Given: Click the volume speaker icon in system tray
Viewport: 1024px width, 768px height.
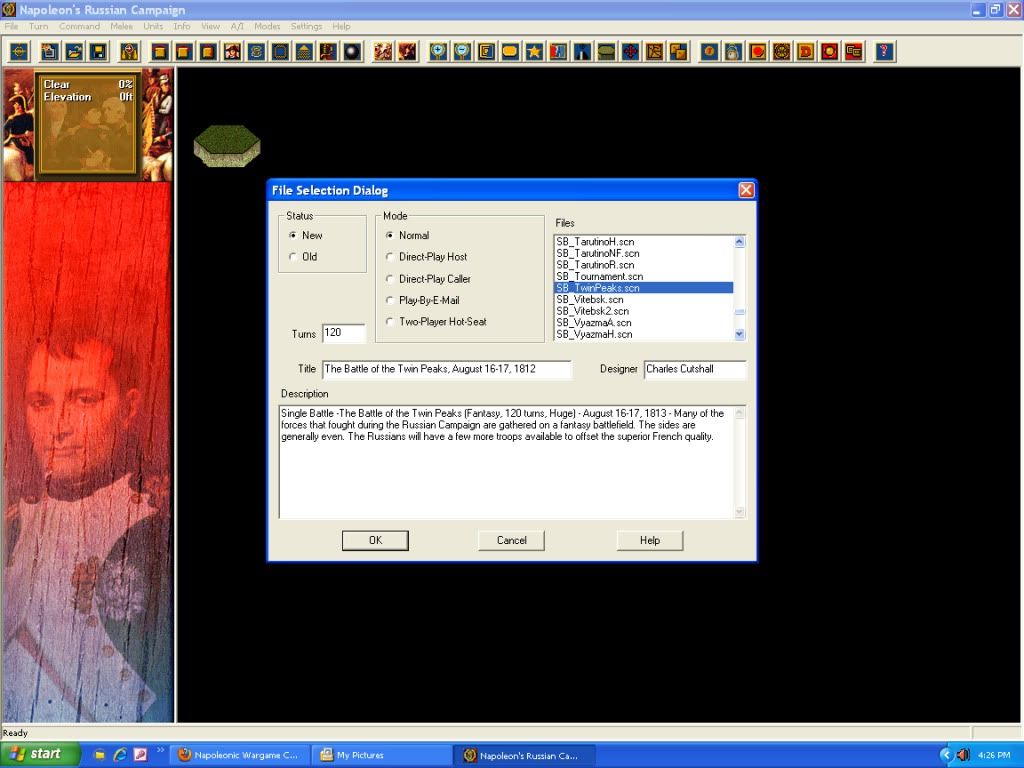Looking at the screenshot, I should [963, 755].
